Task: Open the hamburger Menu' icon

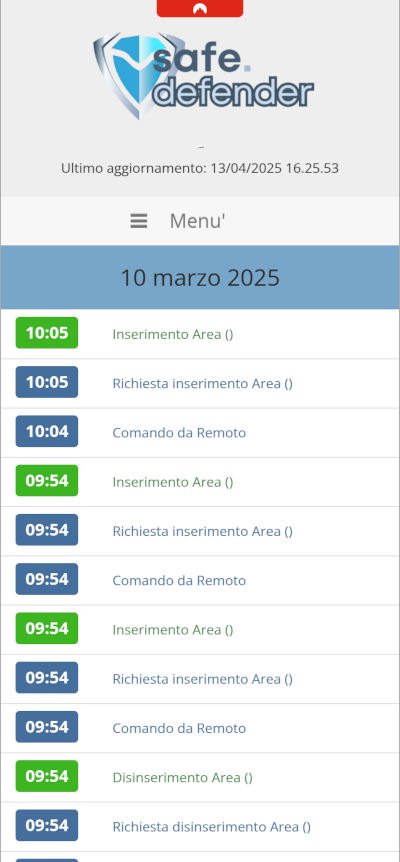Action: click(x=138, y=221)
